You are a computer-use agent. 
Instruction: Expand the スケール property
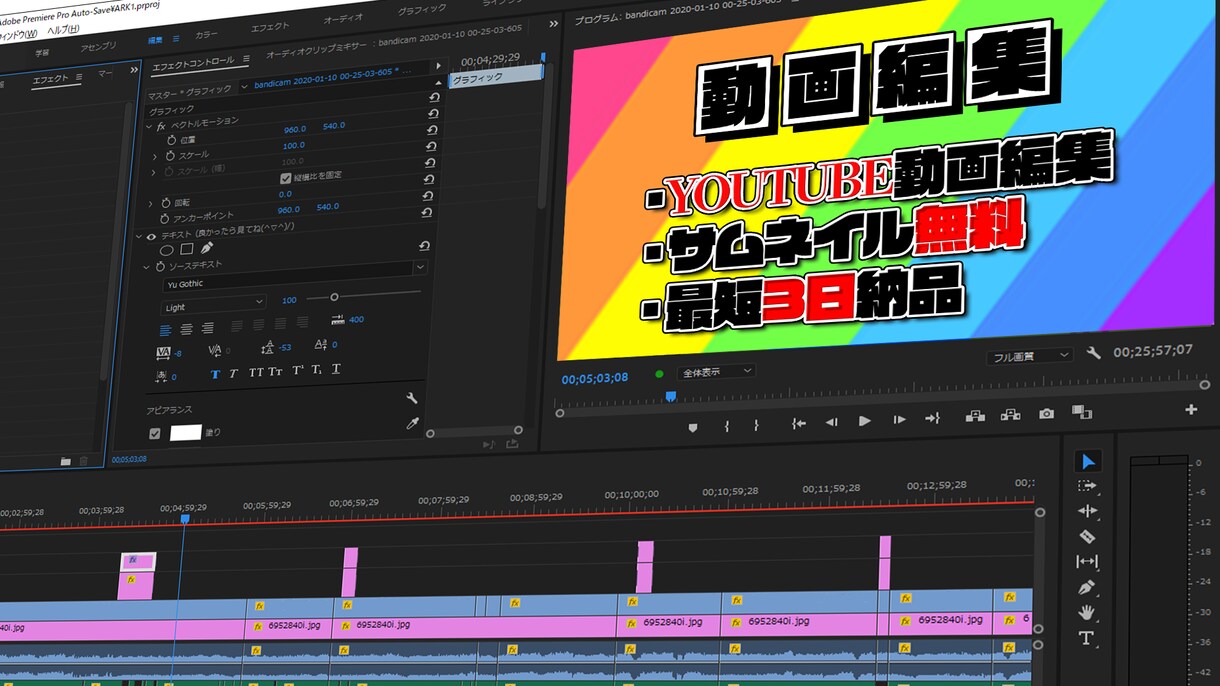tap(155, 157)
